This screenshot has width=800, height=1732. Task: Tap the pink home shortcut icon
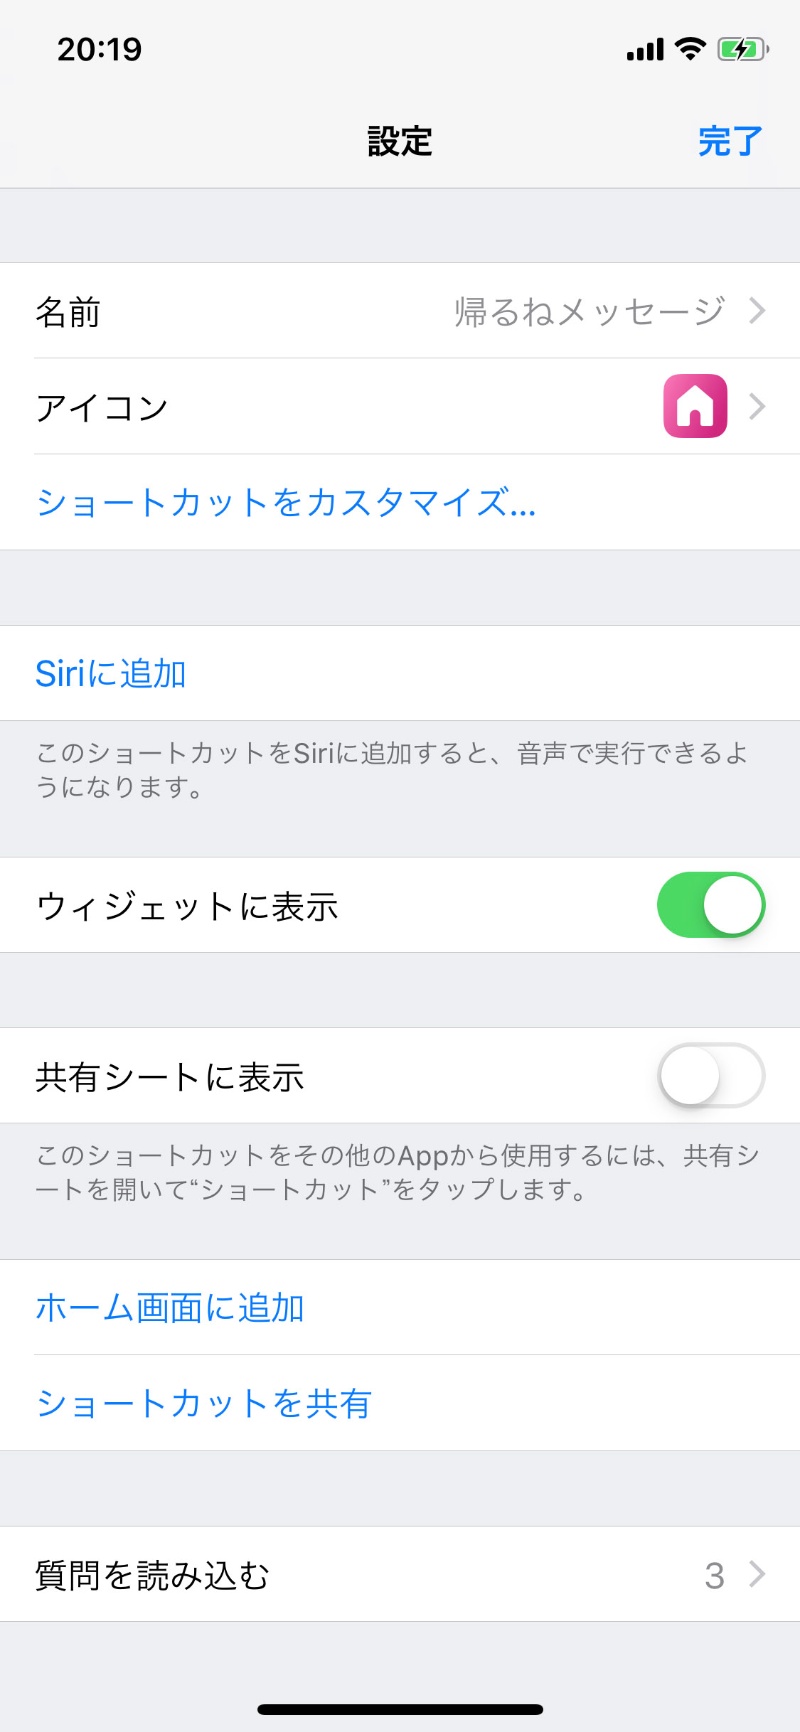695,406
